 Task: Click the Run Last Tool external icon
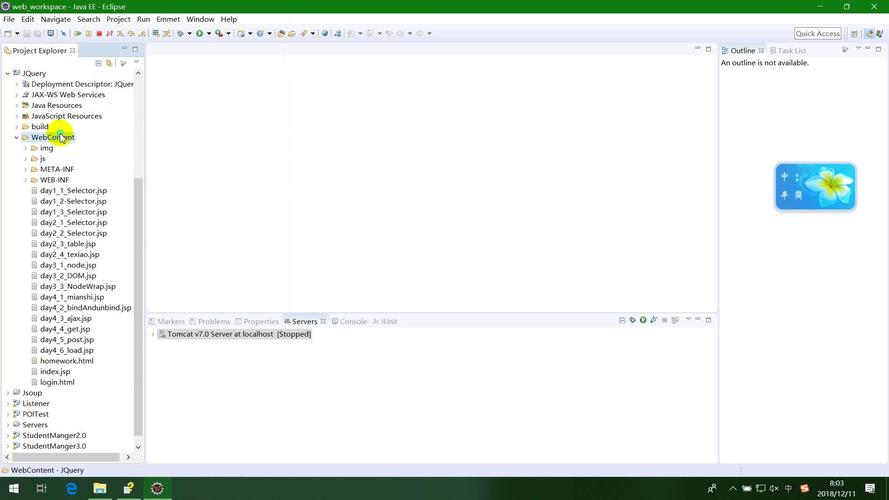(218, 33)
